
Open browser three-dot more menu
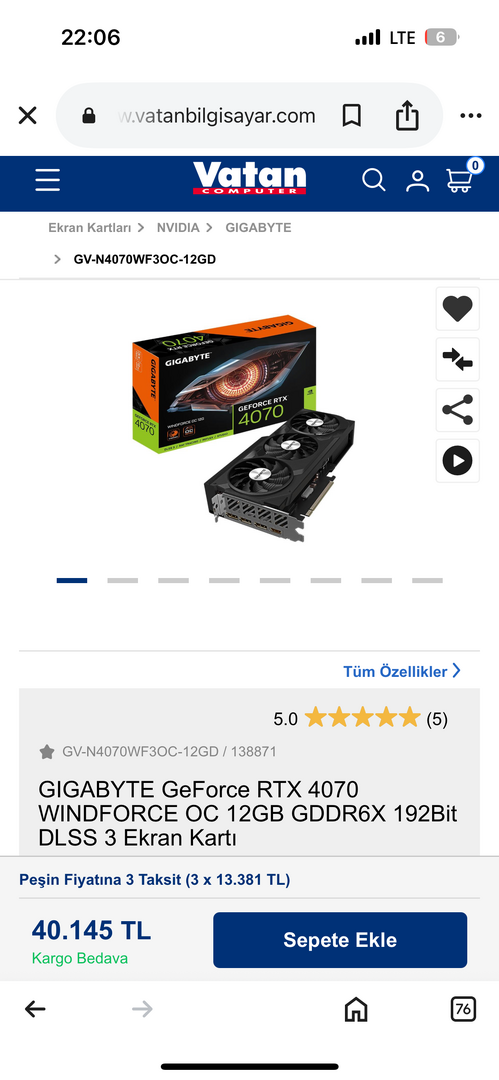click(471, 116)
